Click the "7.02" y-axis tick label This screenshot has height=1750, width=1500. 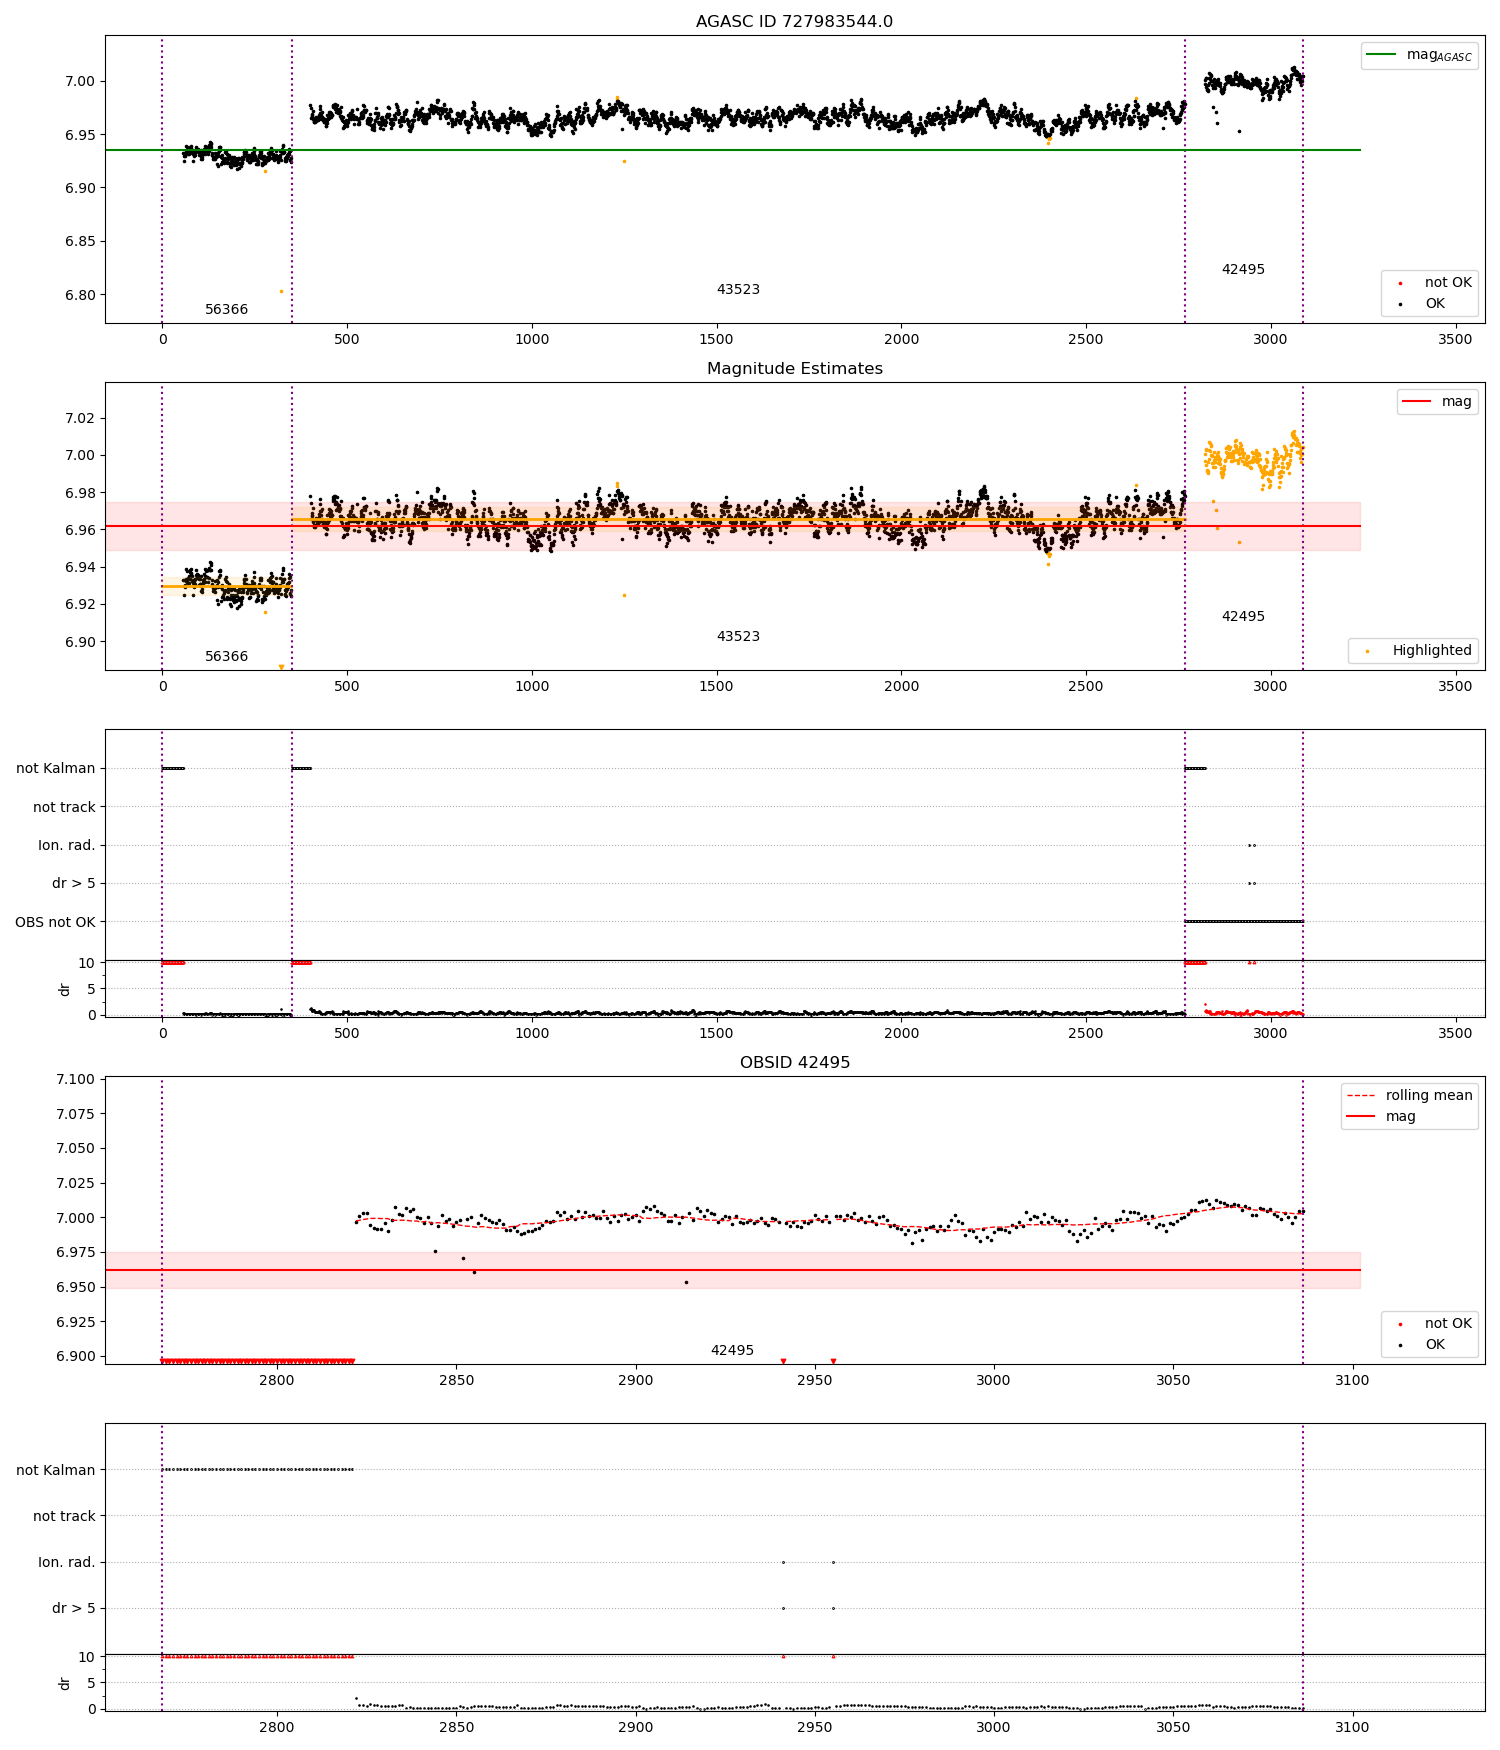point(80,418)
